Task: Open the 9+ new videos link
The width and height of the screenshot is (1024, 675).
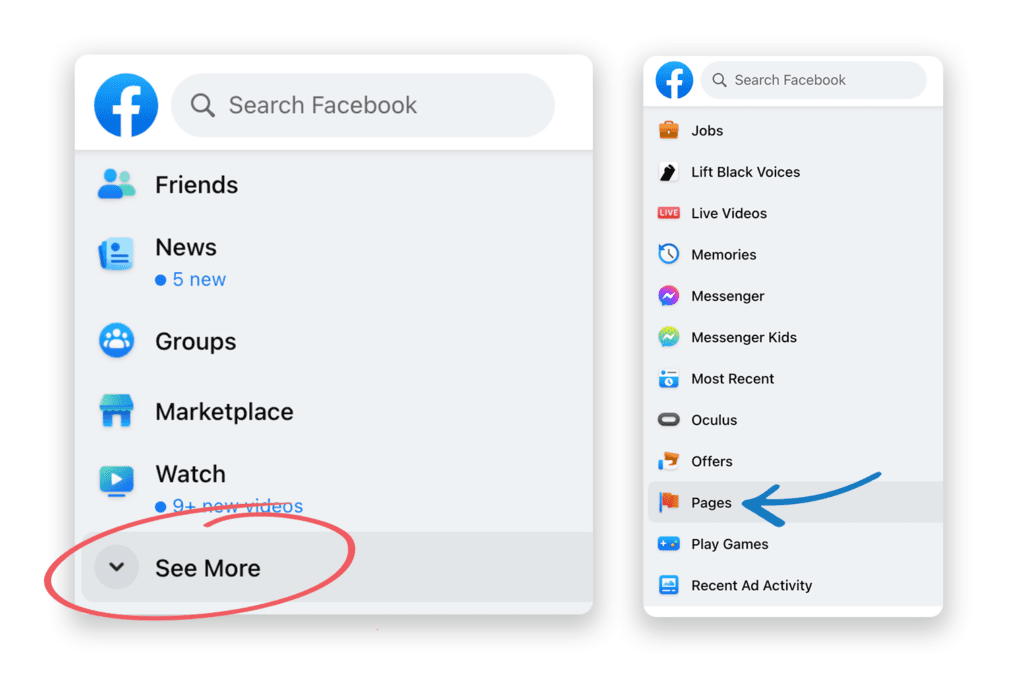Action: (228, 506)
